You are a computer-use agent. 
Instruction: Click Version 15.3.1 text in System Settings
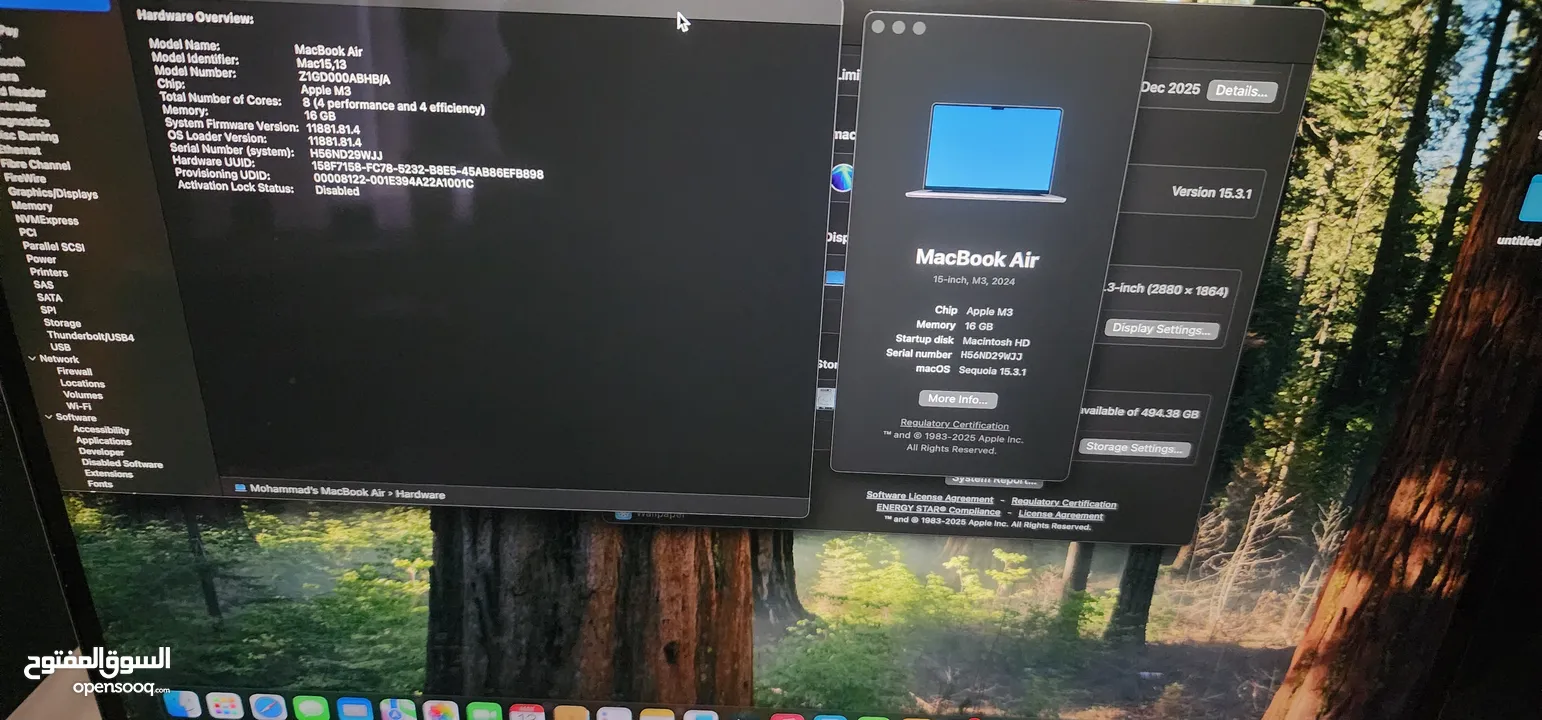tap(1211, 192)
